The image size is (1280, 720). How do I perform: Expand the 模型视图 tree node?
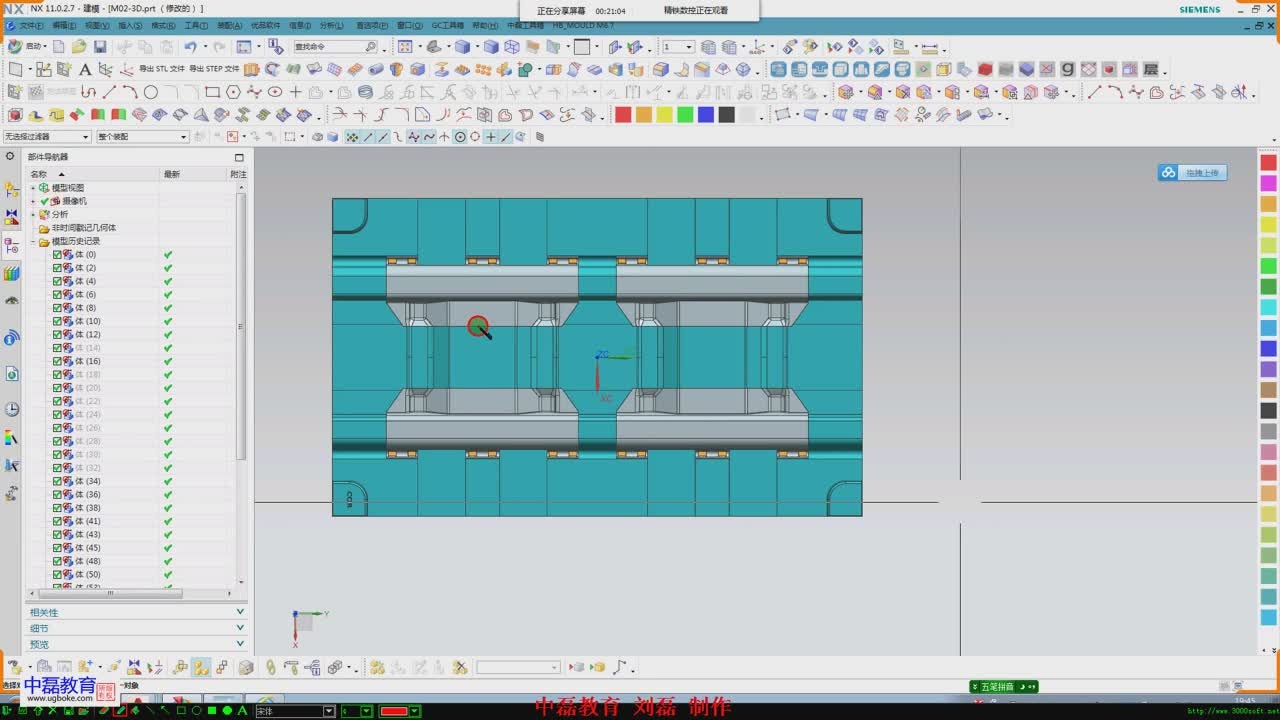pyautogui.click(x=33, y=188)
